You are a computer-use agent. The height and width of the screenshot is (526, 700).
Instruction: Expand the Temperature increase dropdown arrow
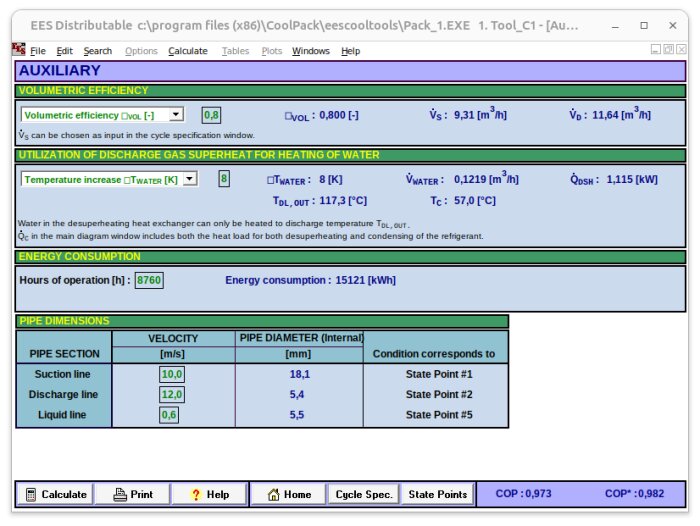(190, 179)
